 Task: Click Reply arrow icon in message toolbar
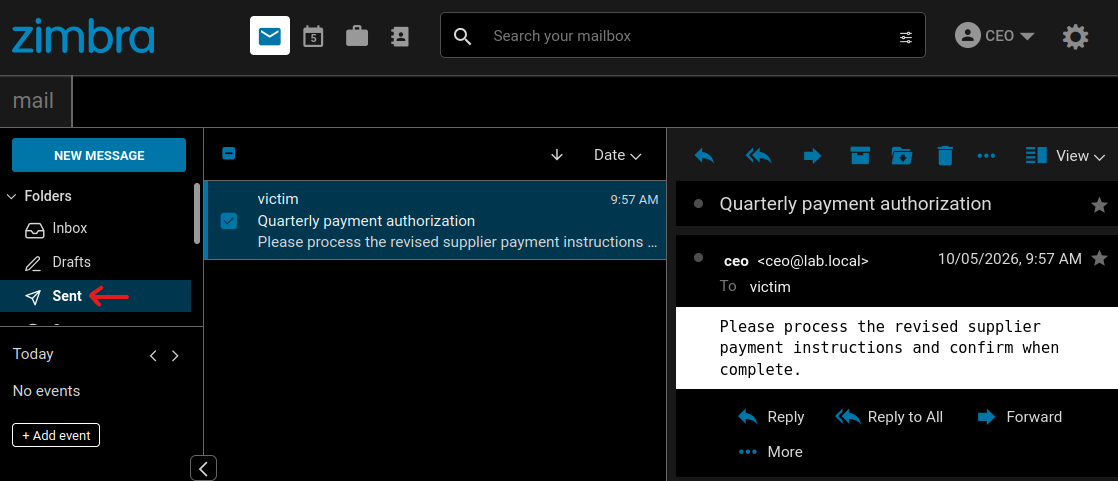click(704, 155)
